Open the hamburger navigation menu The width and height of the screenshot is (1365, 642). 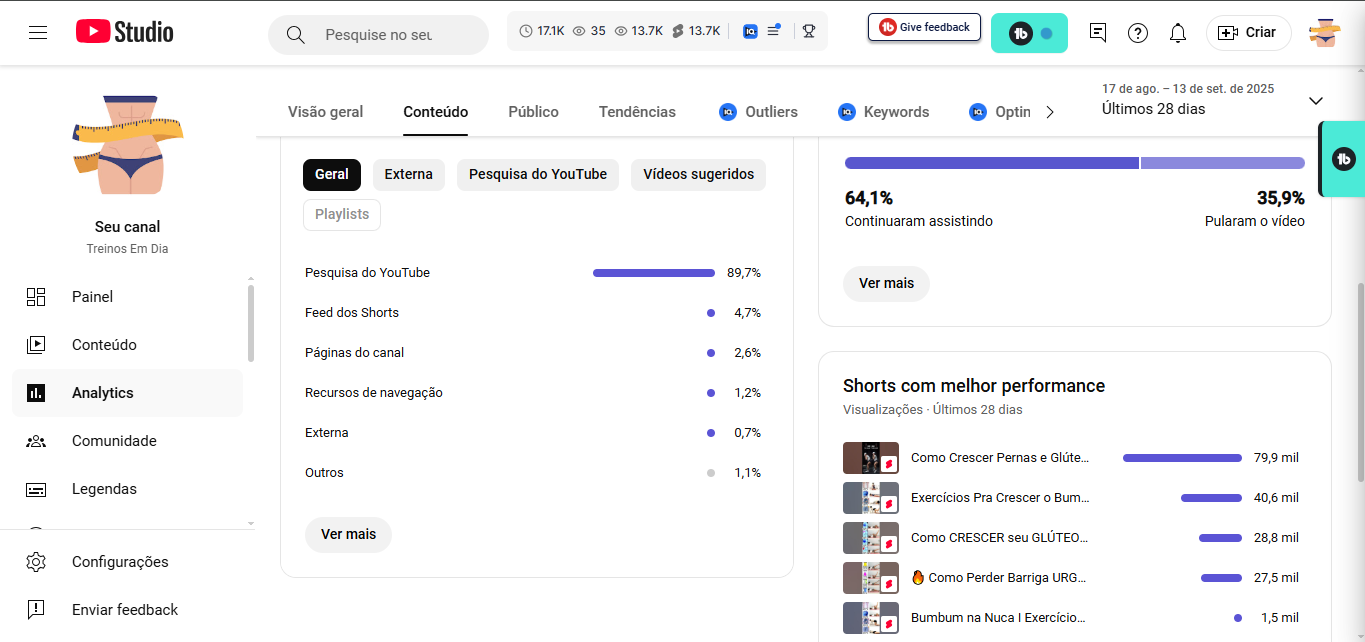[x=38, y=33]
